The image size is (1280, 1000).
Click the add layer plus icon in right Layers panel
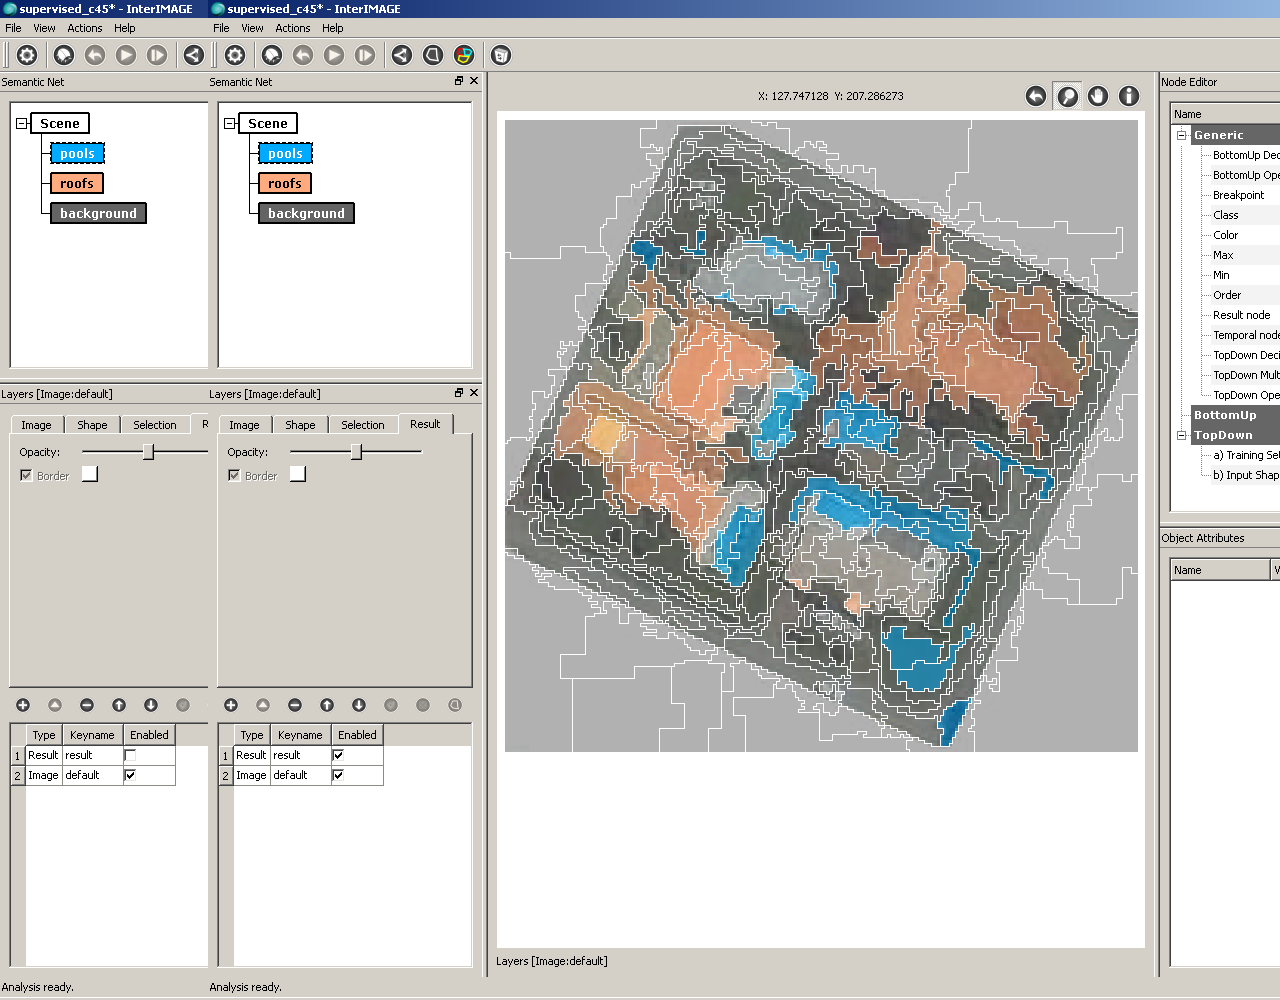(x=231, y=705)
